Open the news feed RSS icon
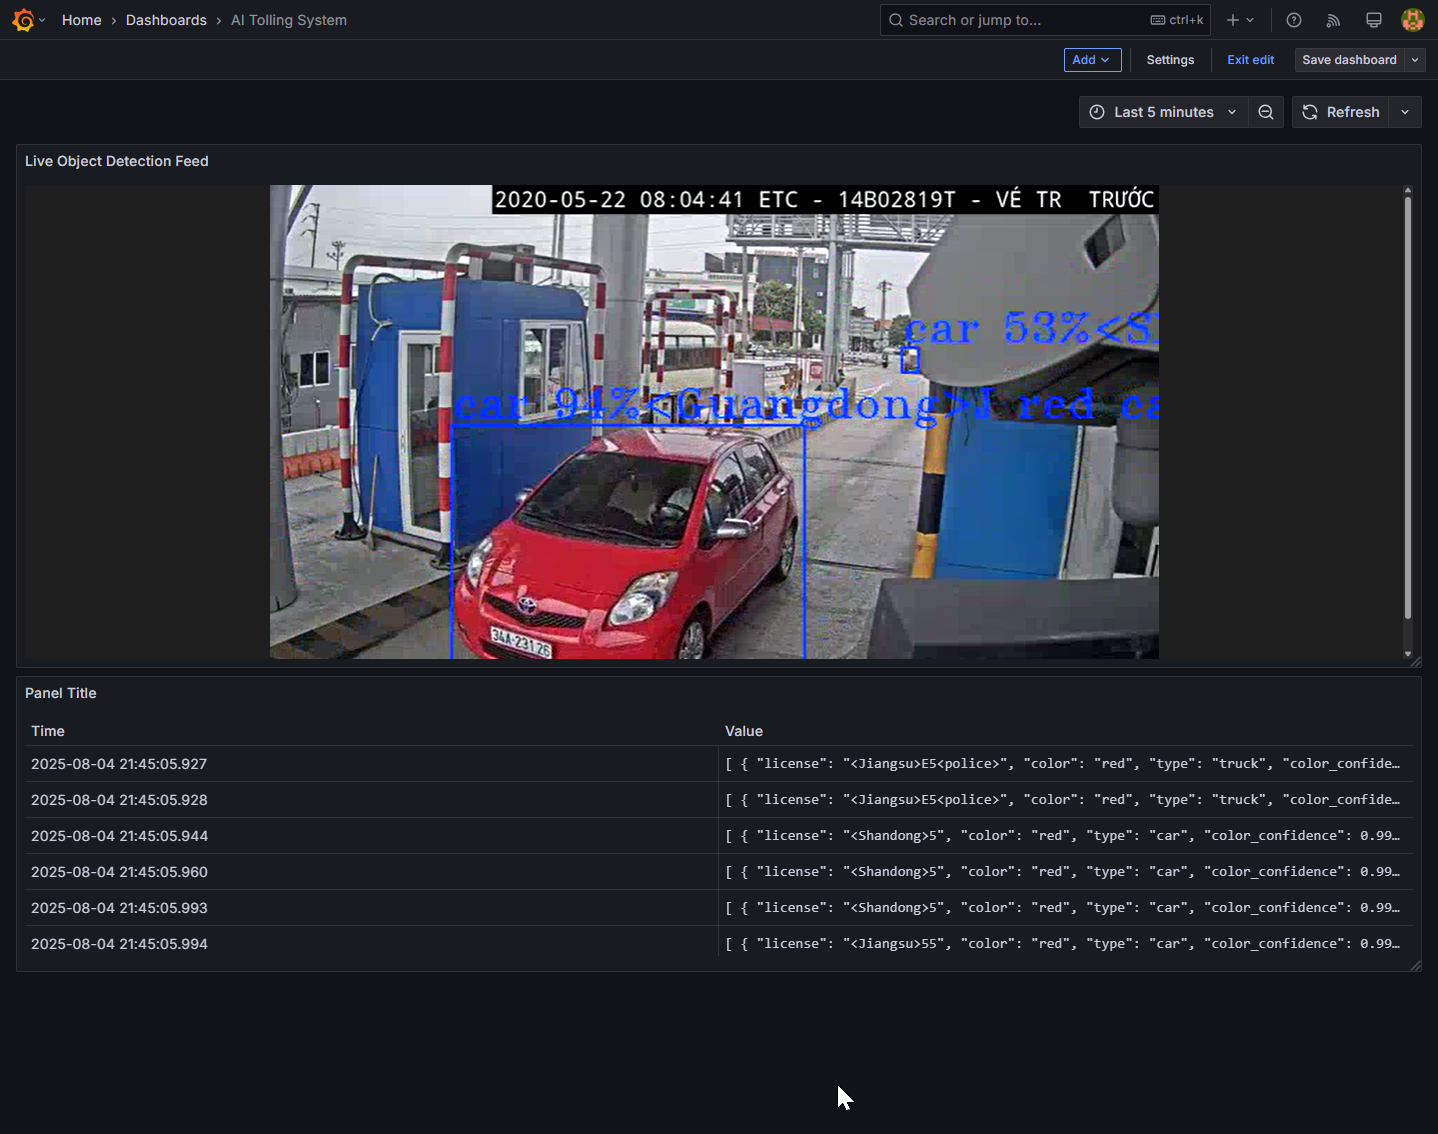Screen dimensions: 1438x1134 click(x=1333, y=20)
